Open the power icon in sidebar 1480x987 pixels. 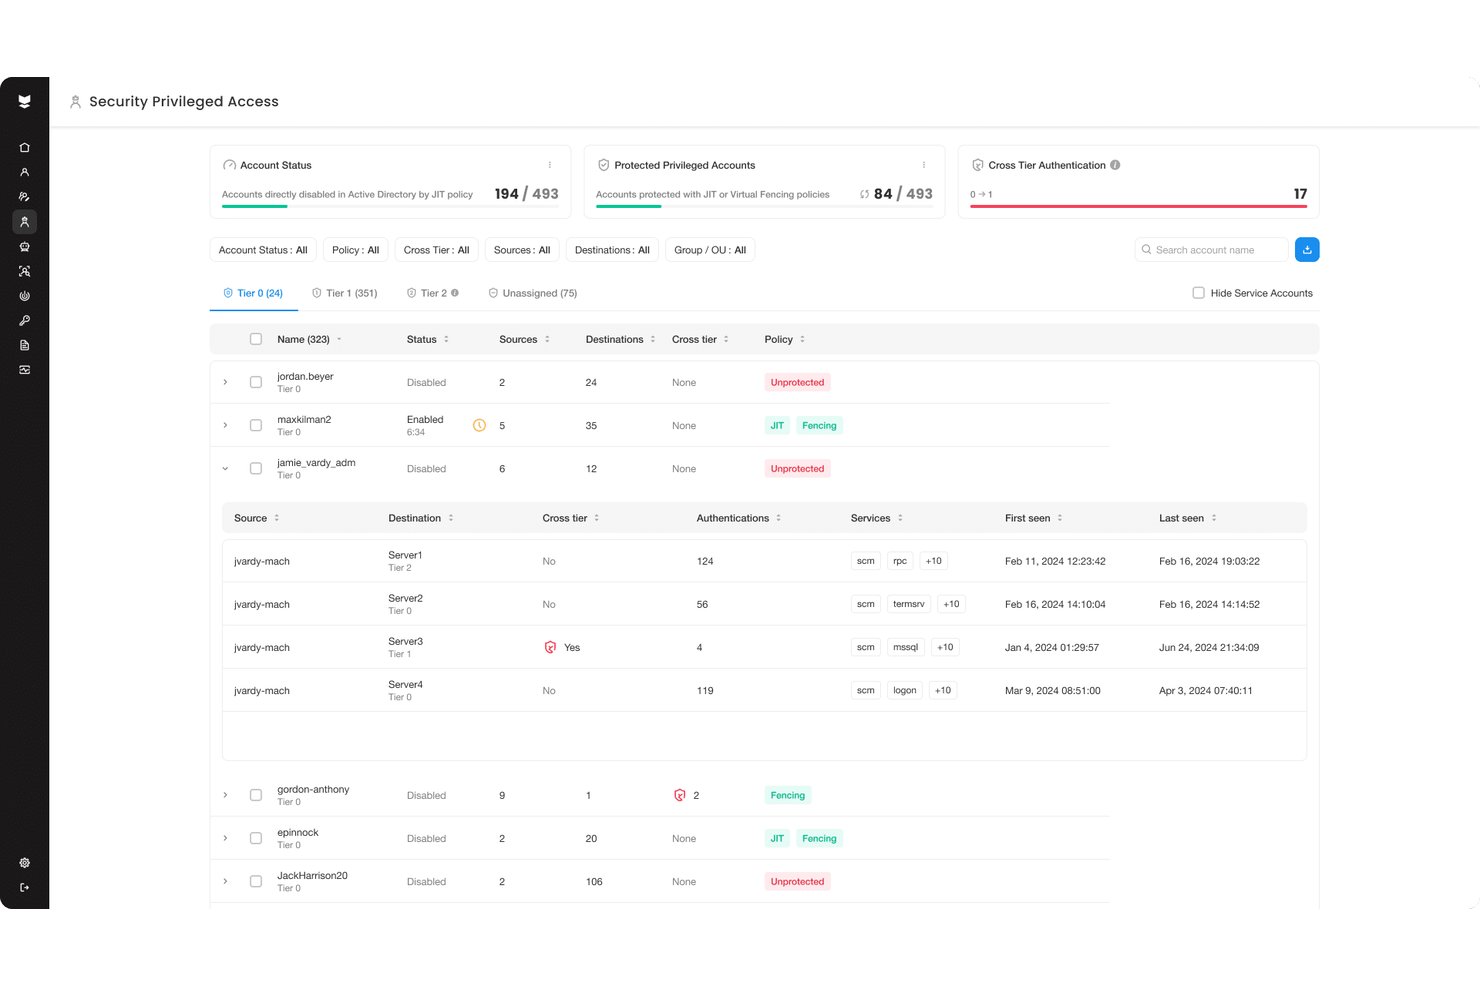pyautogui.click(x=24, y=296)
